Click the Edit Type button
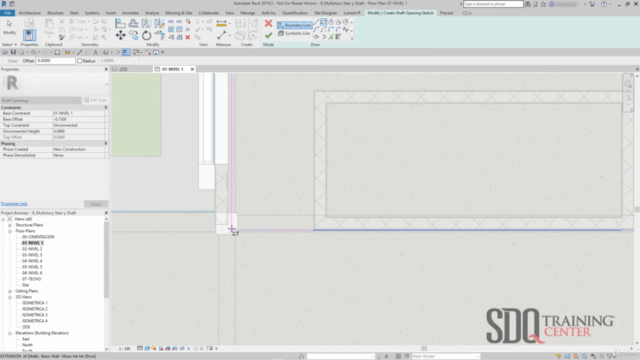This screenshot has height=360, width=640. 96,100
